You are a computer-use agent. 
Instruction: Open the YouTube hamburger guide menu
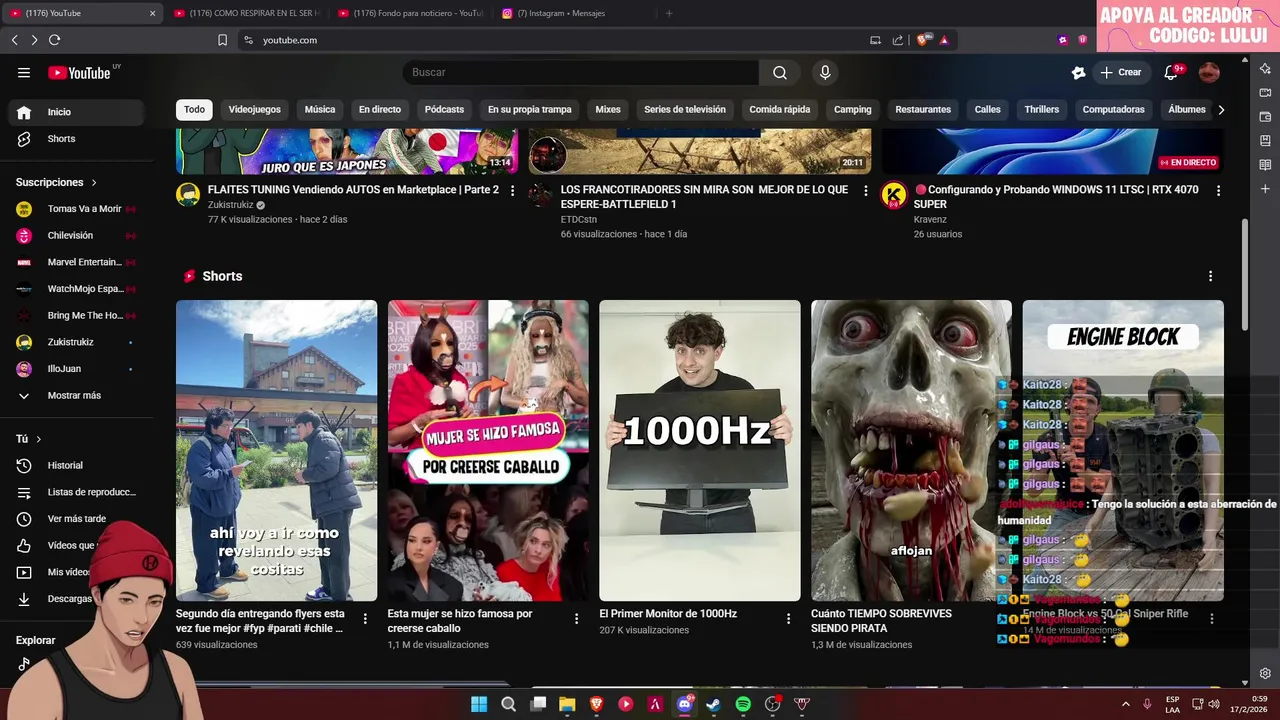click(x=24, y=72)
